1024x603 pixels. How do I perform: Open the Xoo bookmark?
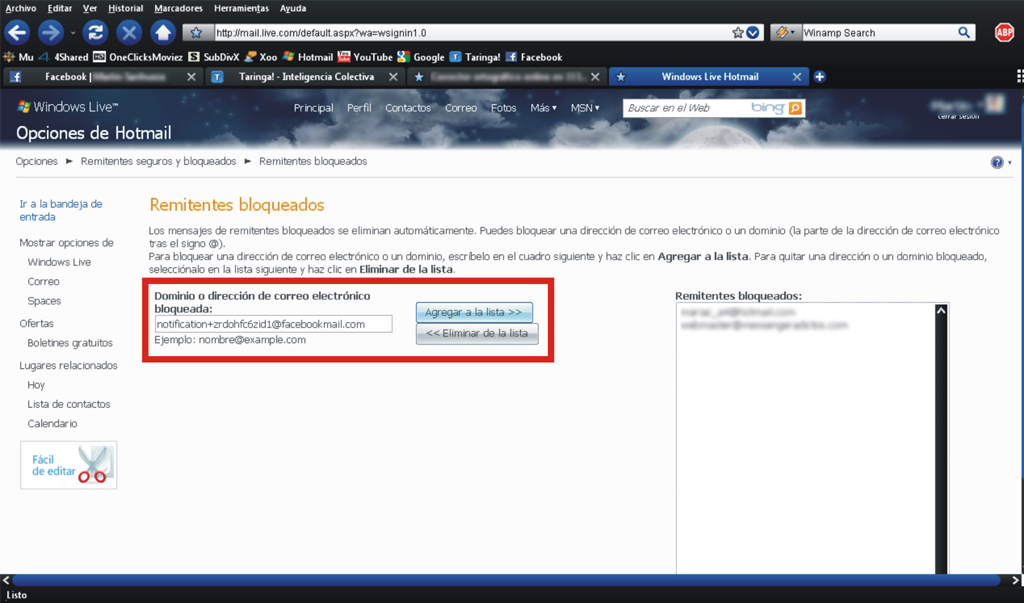pos(261,57)
